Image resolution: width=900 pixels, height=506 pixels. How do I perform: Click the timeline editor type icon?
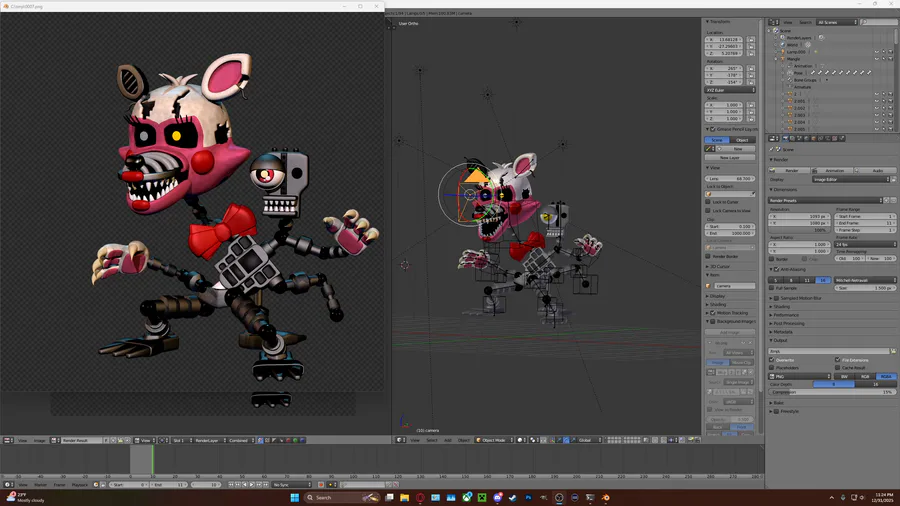(x=8, y=485)
